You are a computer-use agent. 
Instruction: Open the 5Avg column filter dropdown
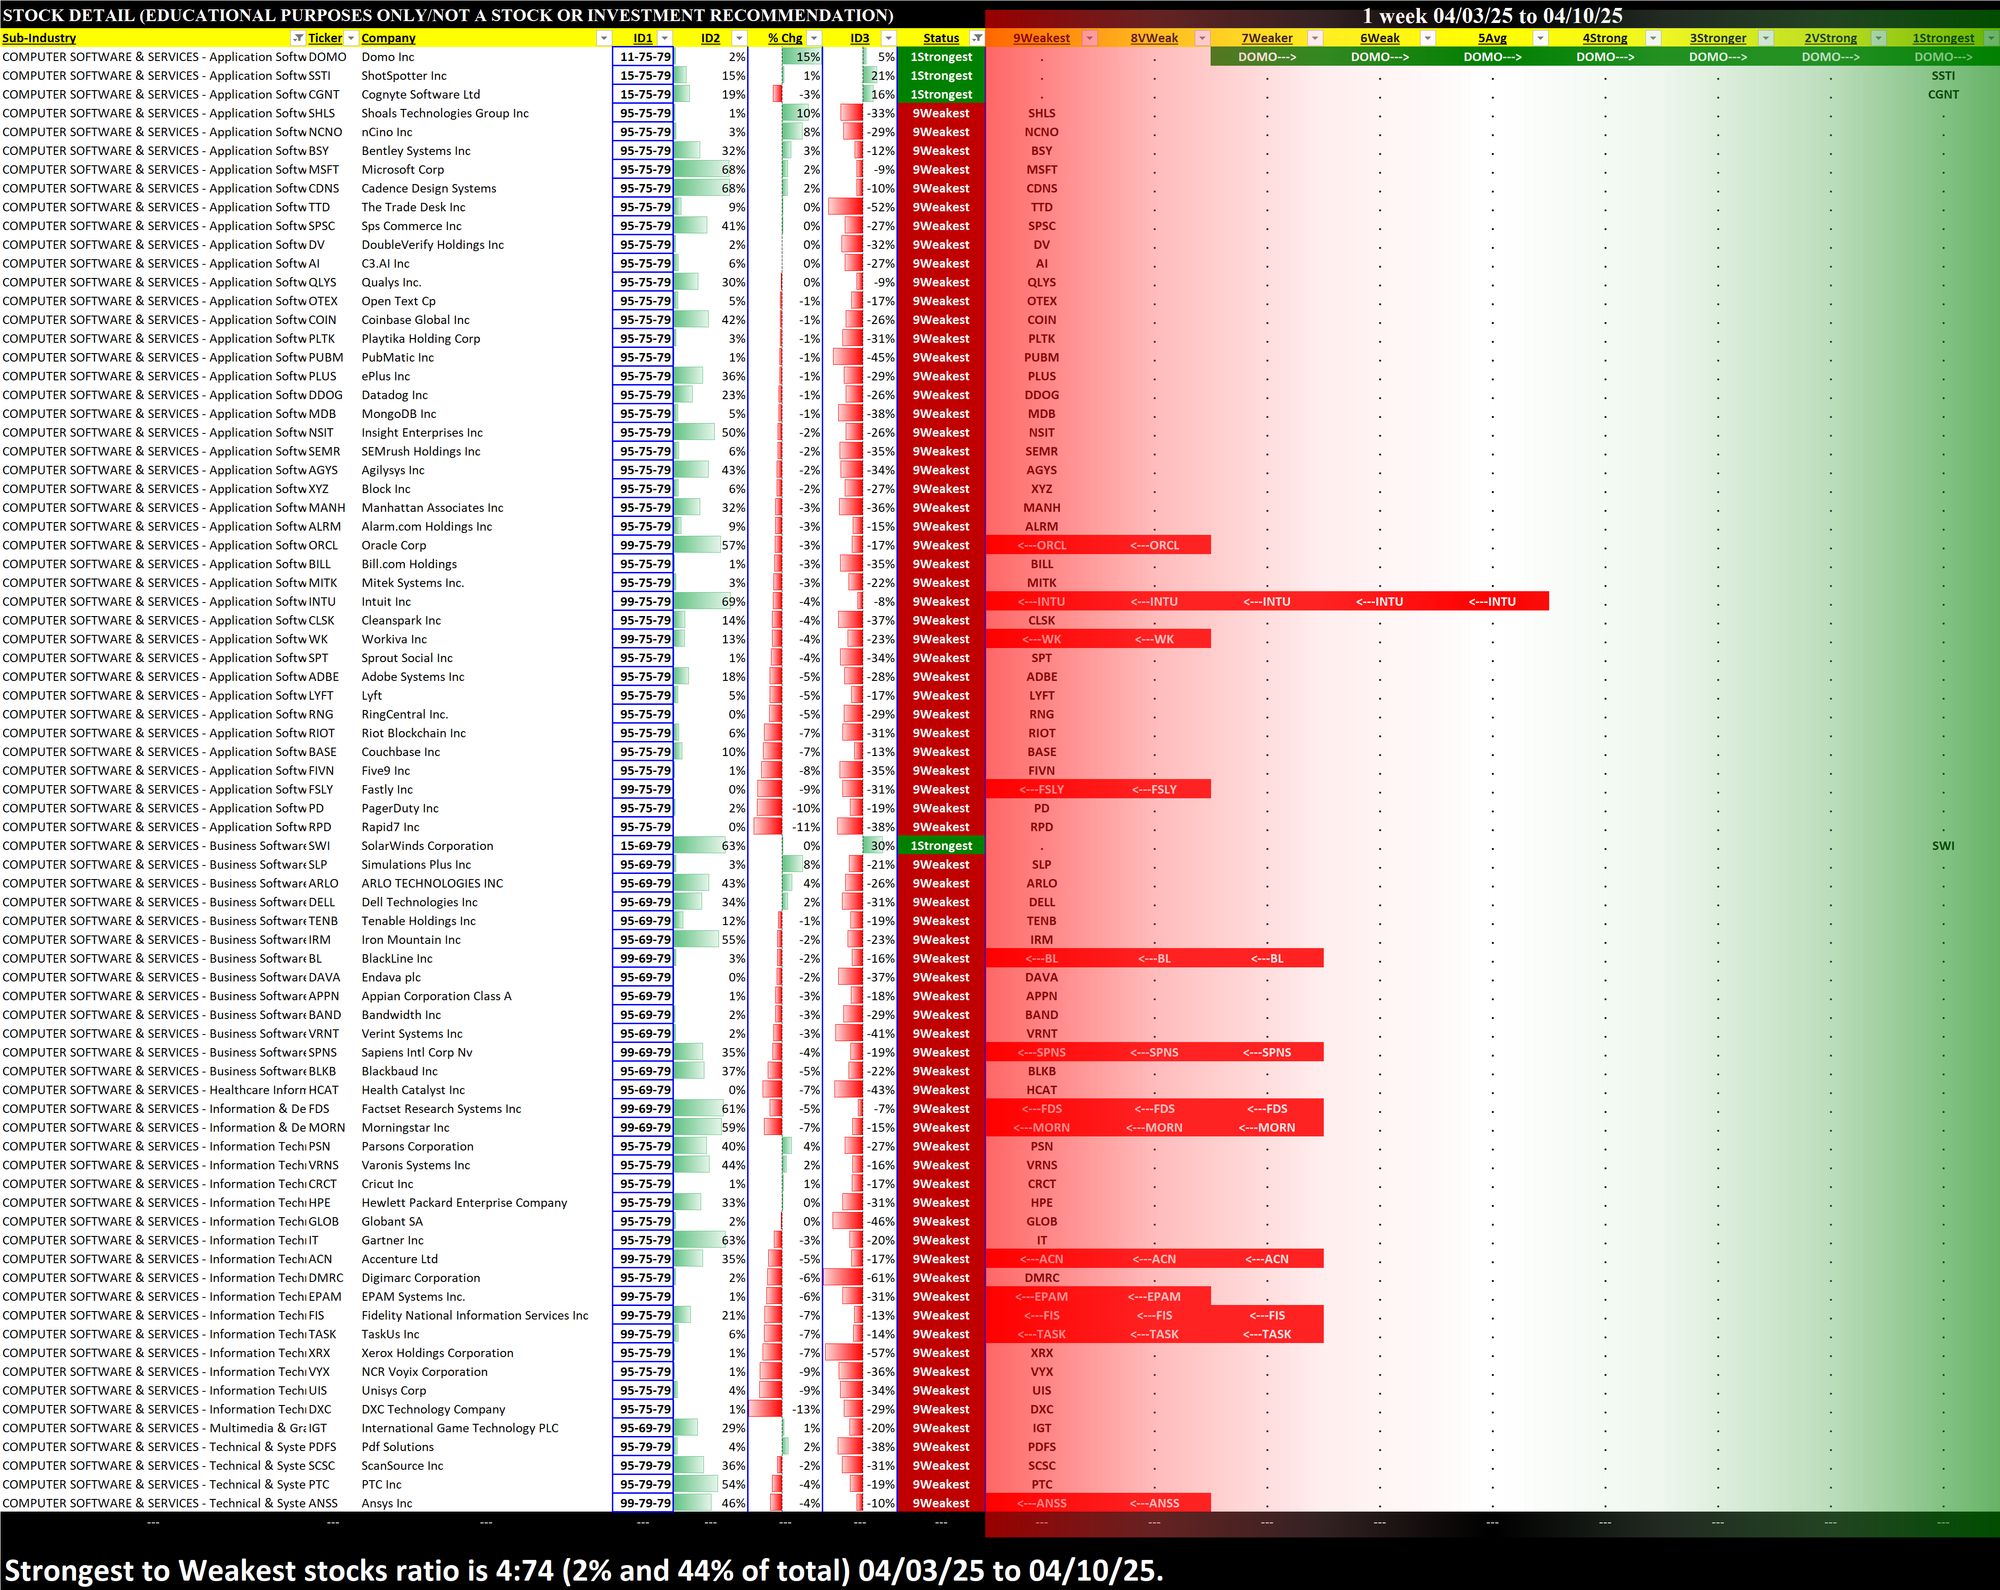click(1540, 38)
